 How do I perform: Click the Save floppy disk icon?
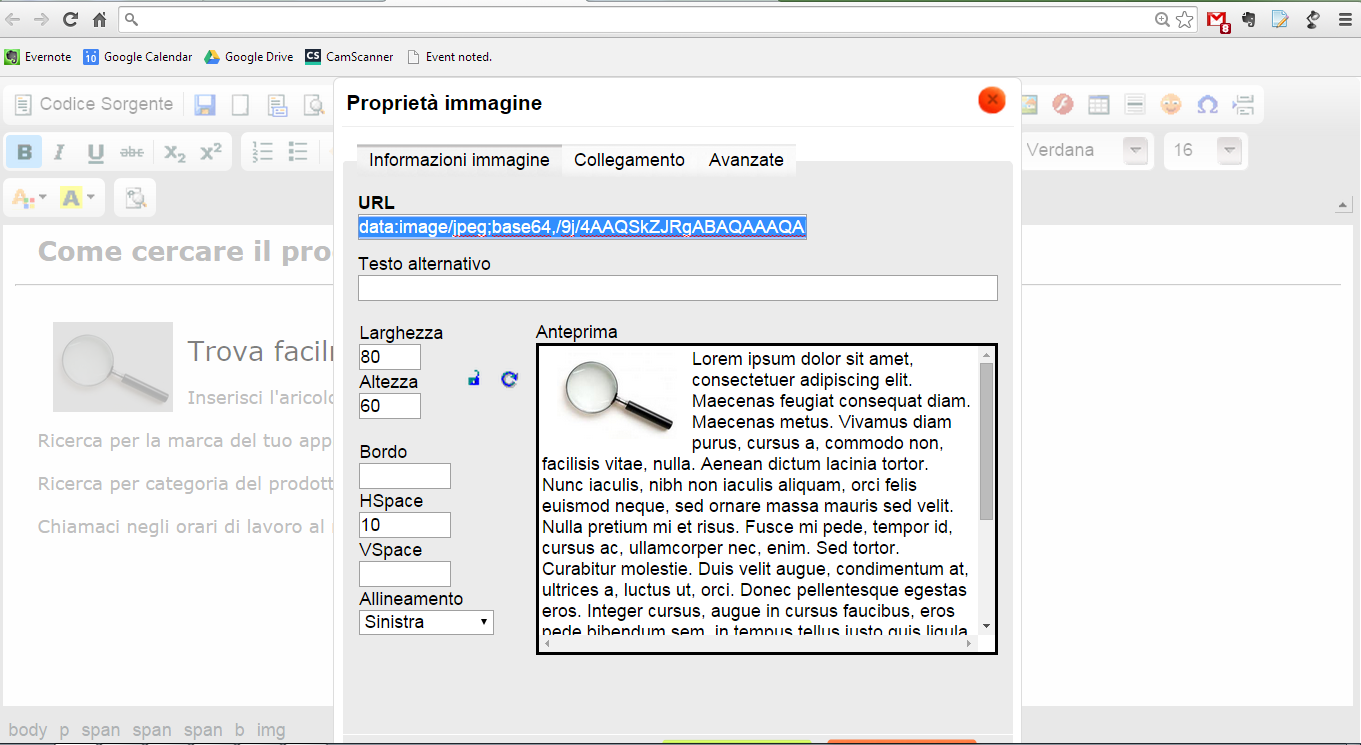point(205,105)
